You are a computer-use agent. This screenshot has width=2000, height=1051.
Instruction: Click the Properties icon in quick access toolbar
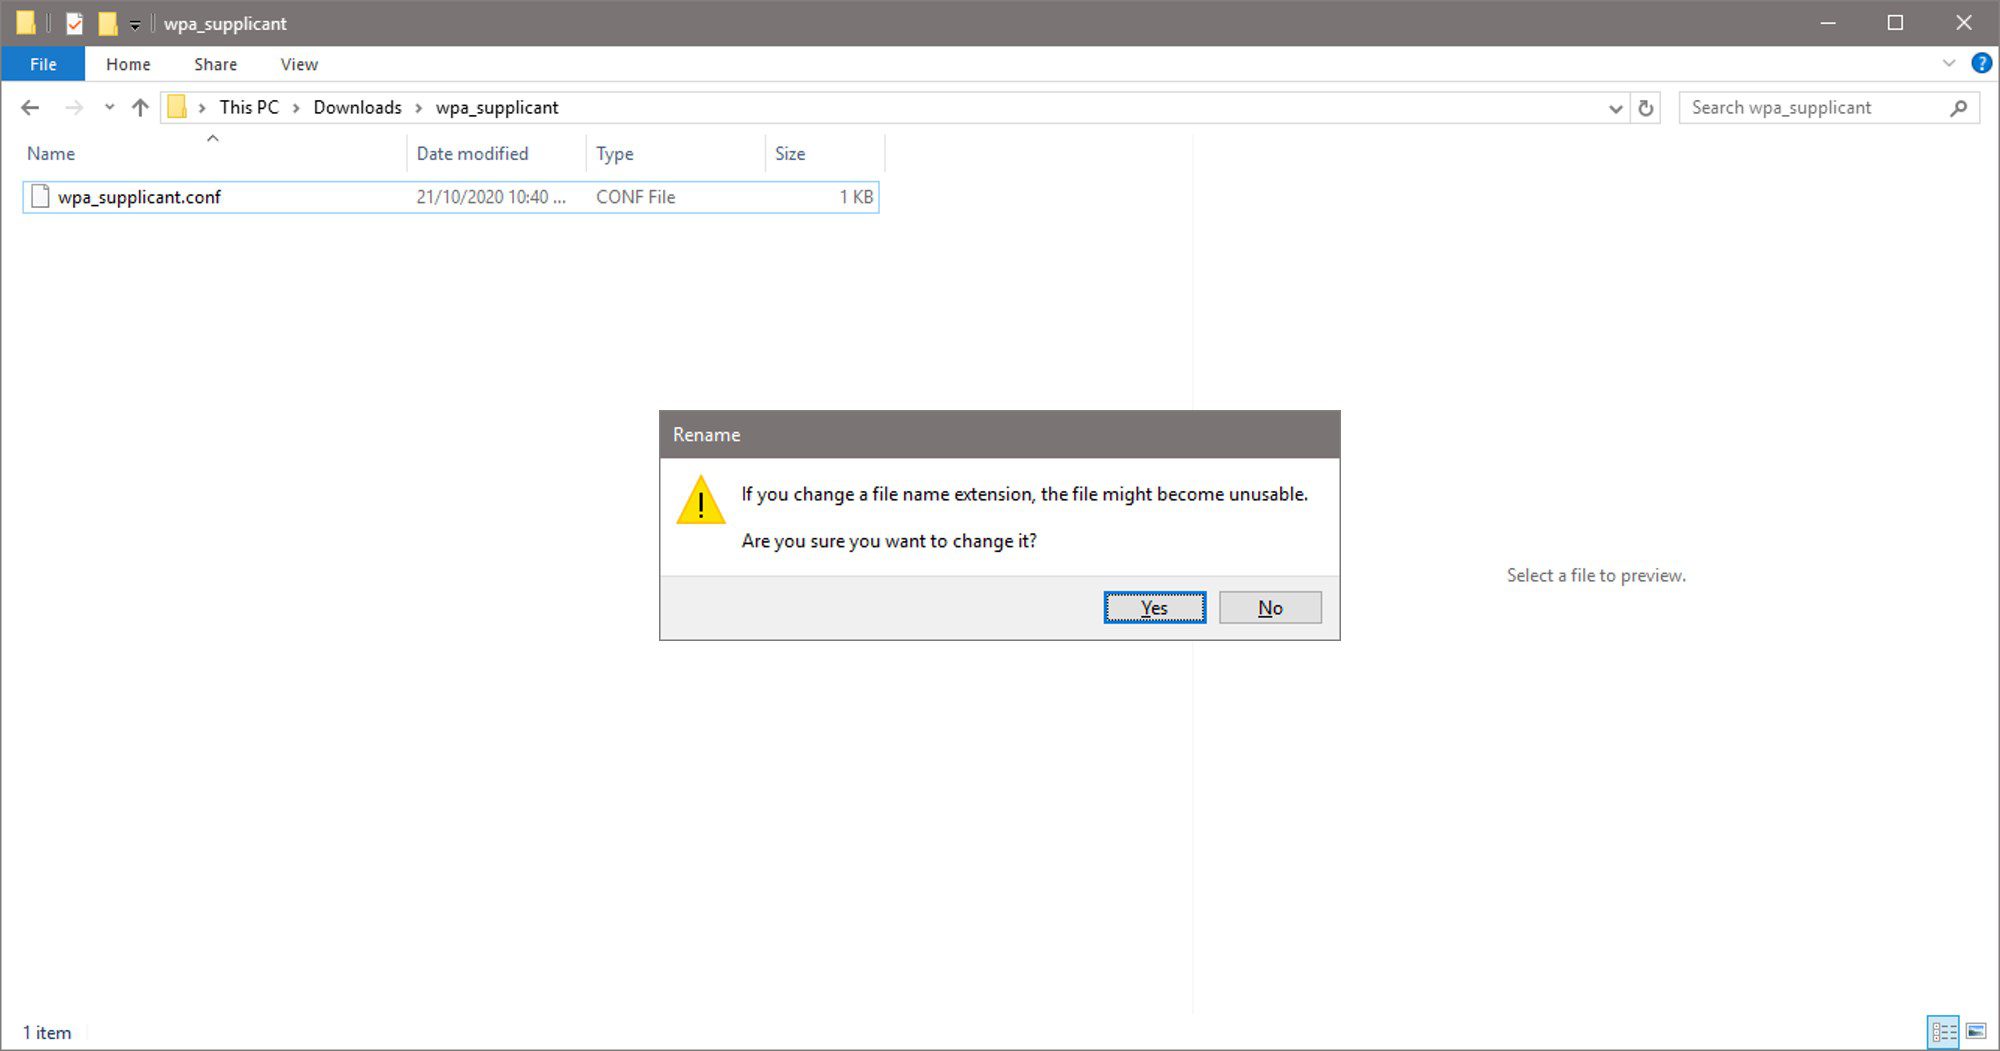pos(74,23)
